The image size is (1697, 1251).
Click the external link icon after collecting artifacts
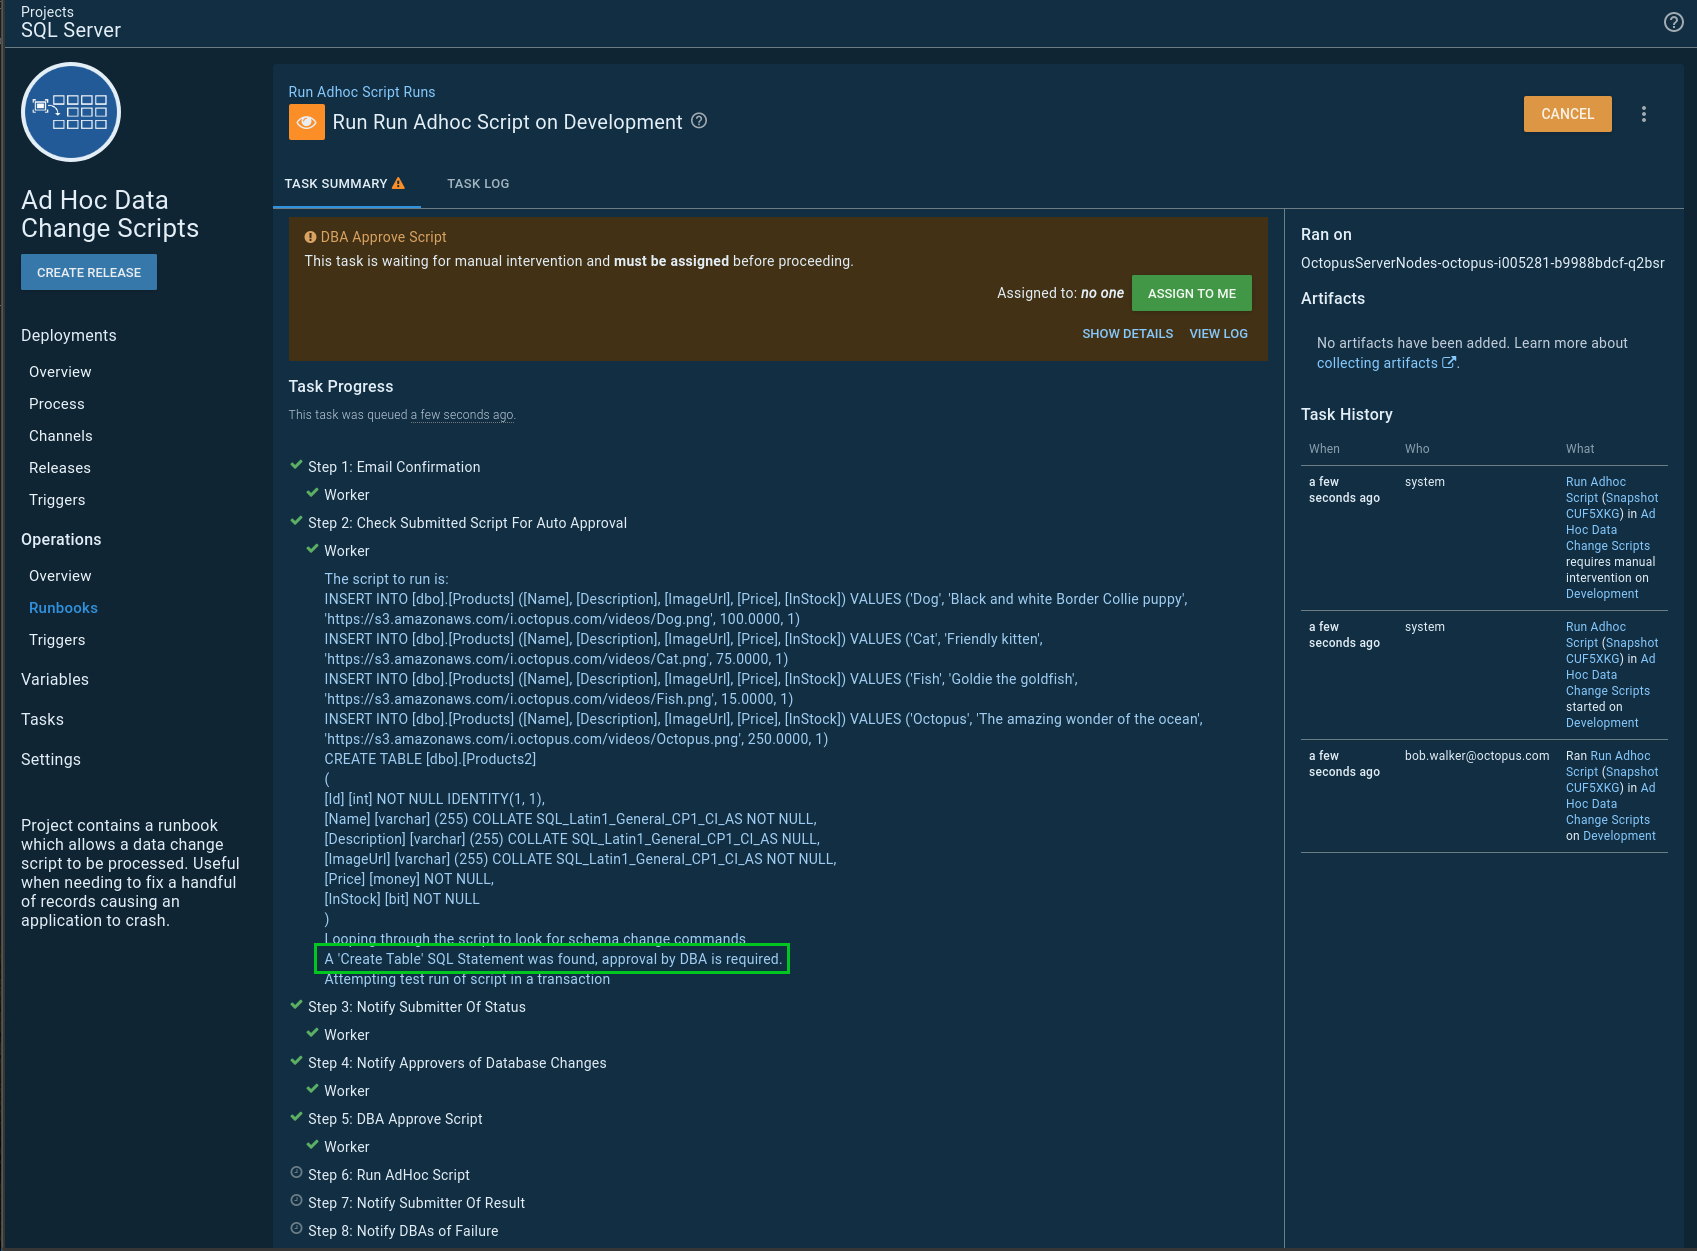(1448, 363)
